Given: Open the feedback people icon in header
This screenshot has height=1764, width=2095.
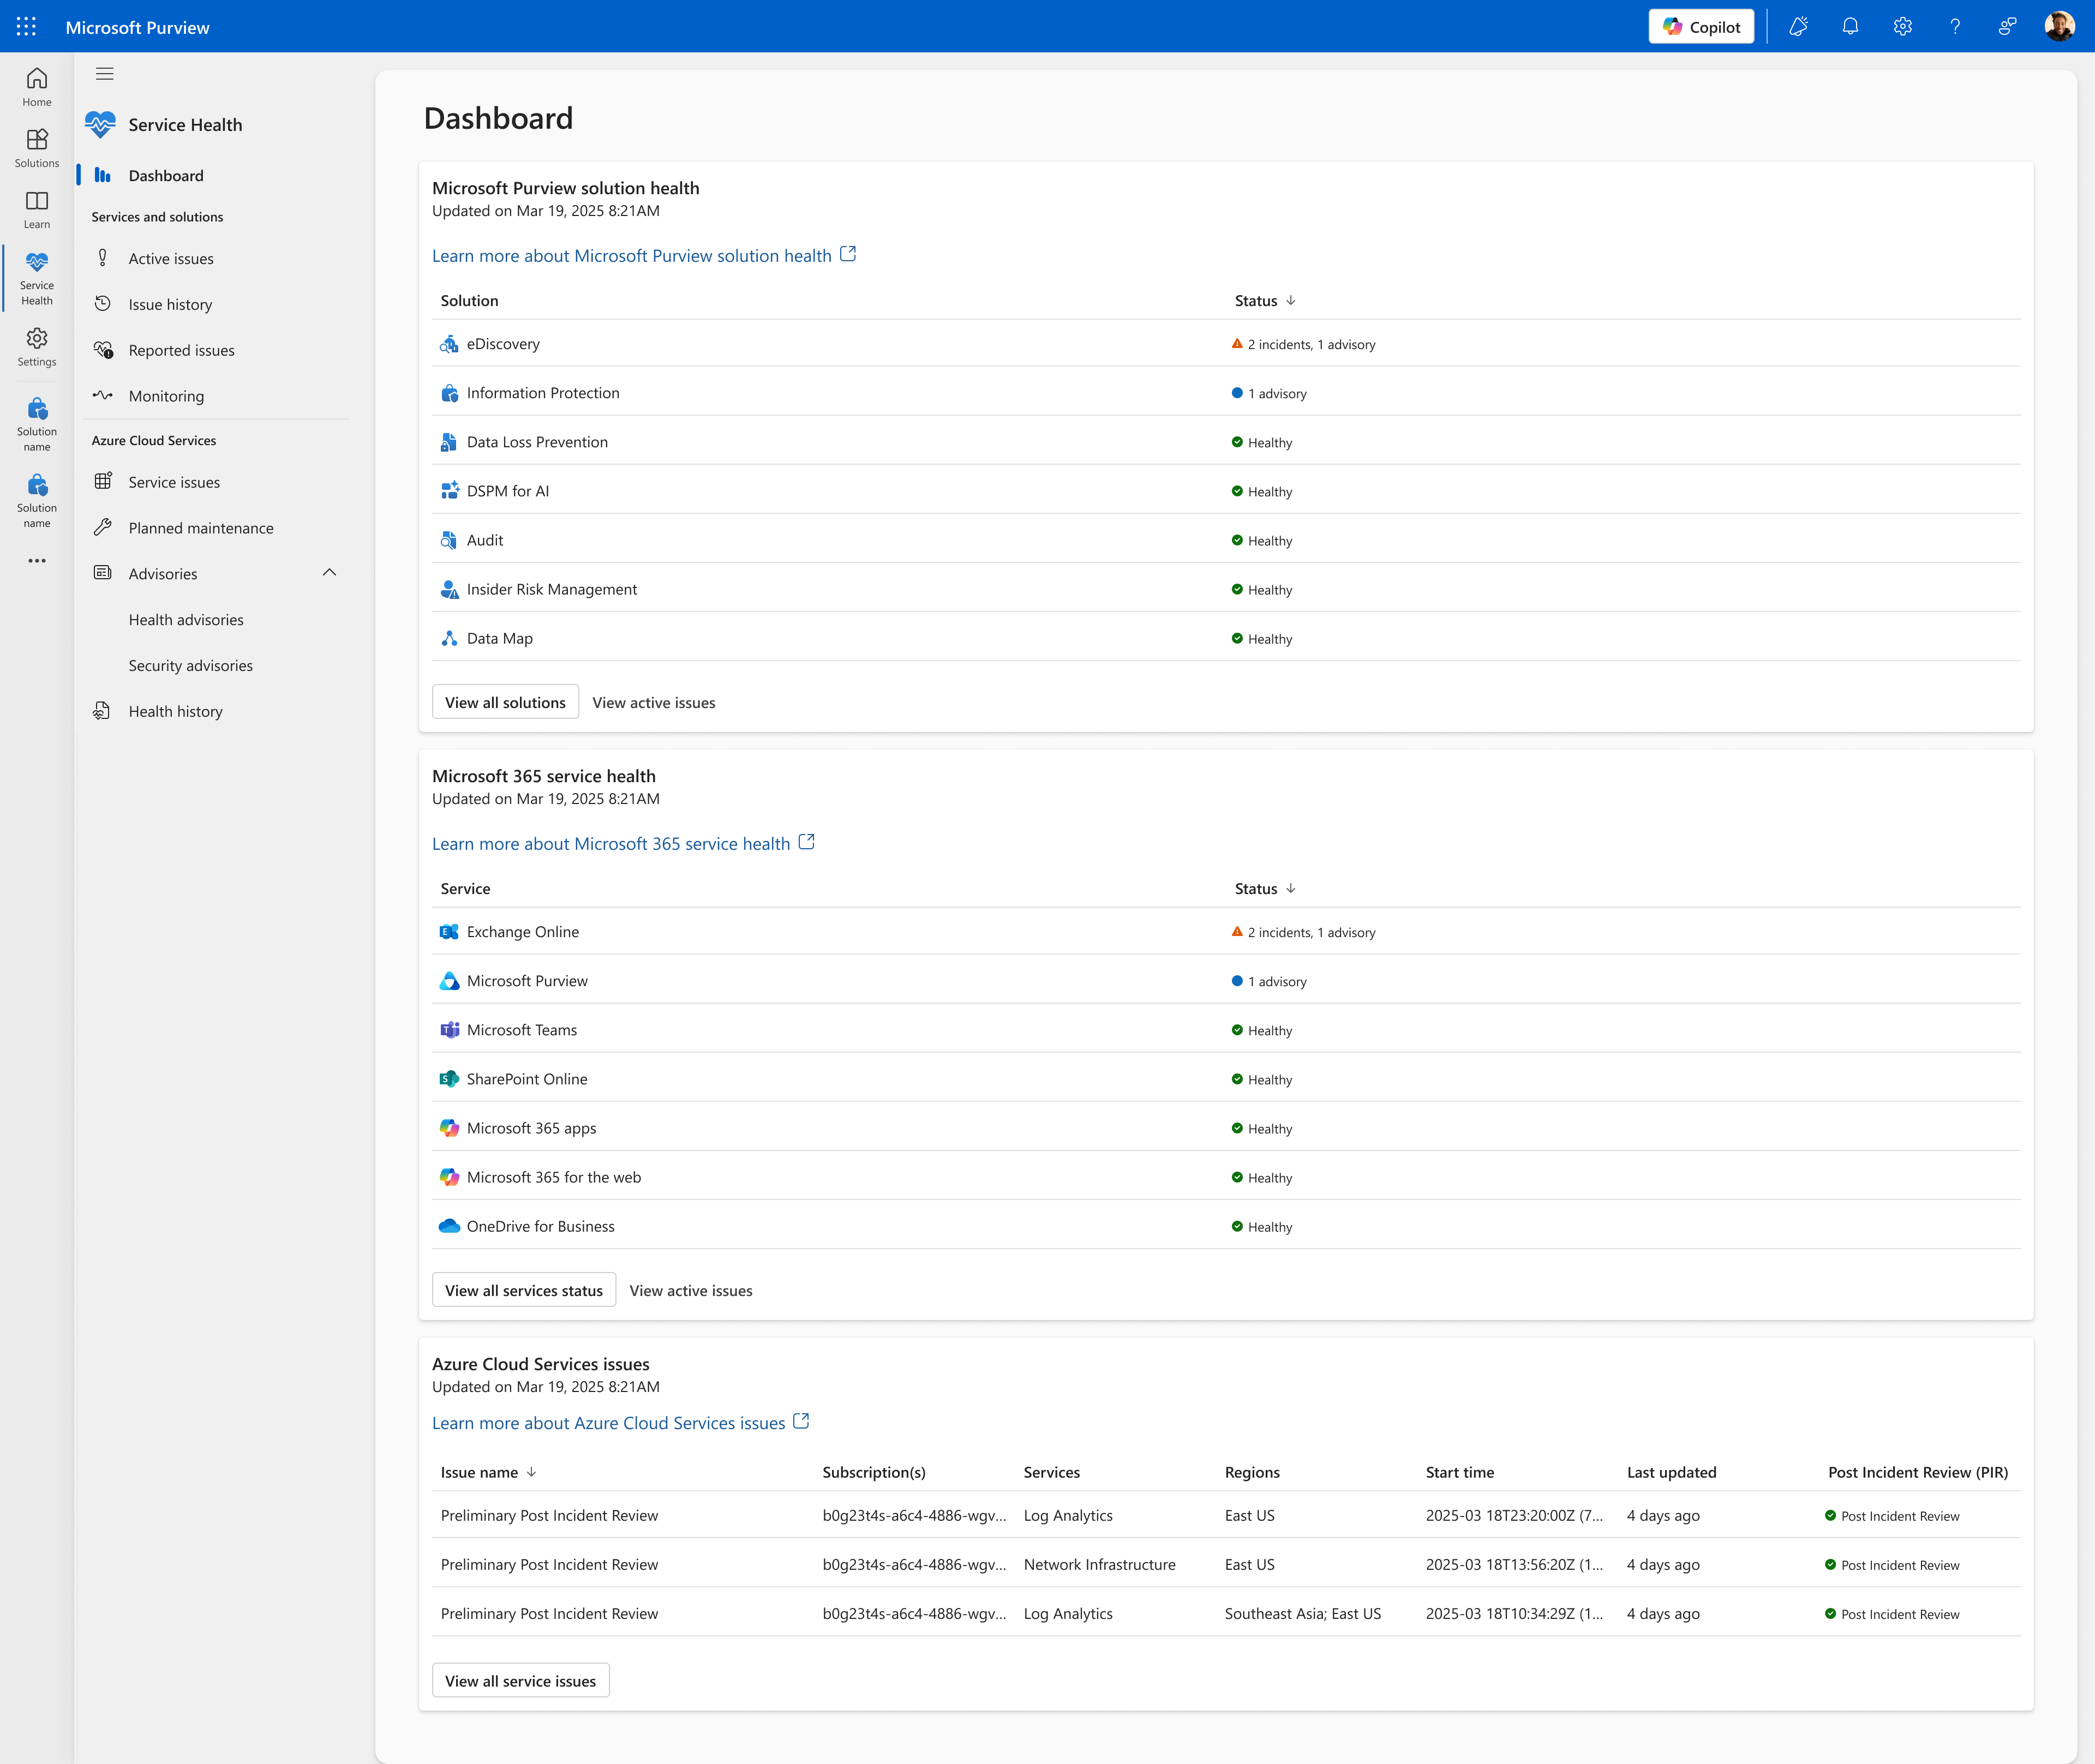Looking at the screenshot, I should [2006, 27].
